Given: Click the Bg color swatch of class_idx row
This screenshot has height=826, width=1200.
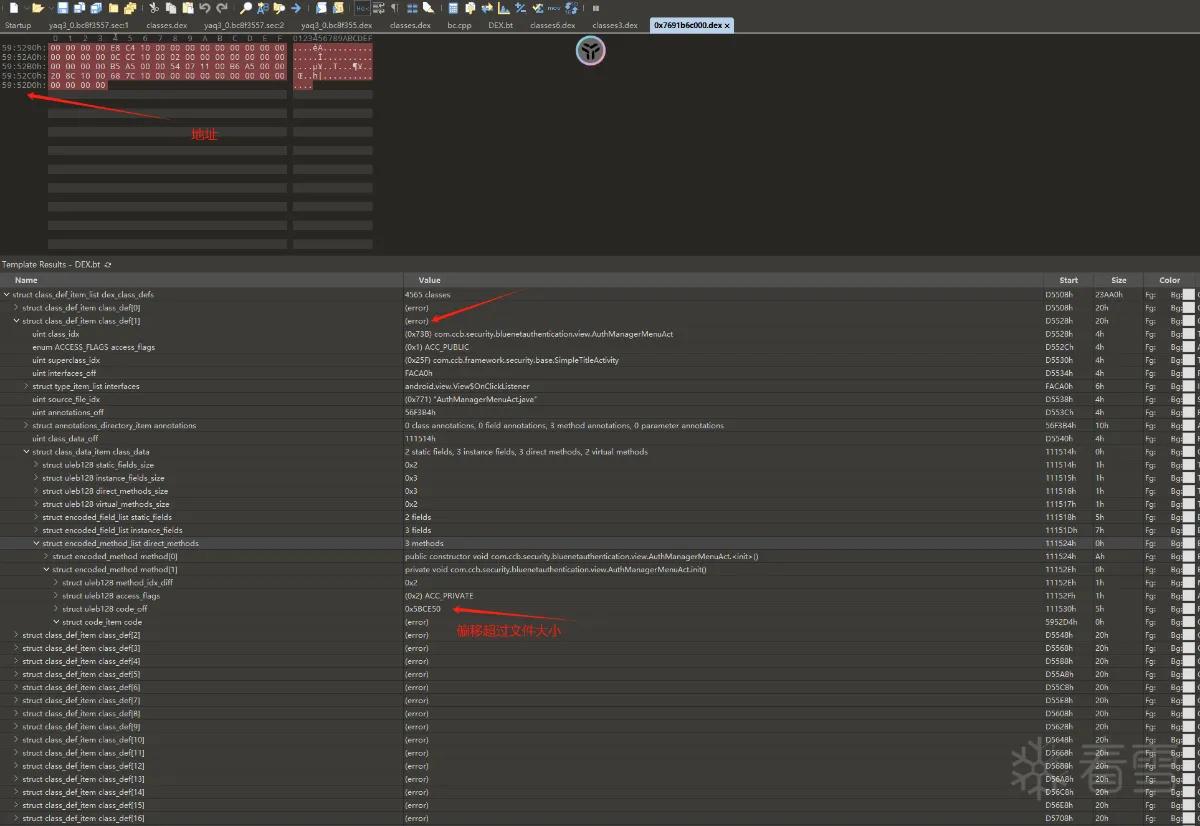Looking at the screenshot, I should pos(1189,334).
